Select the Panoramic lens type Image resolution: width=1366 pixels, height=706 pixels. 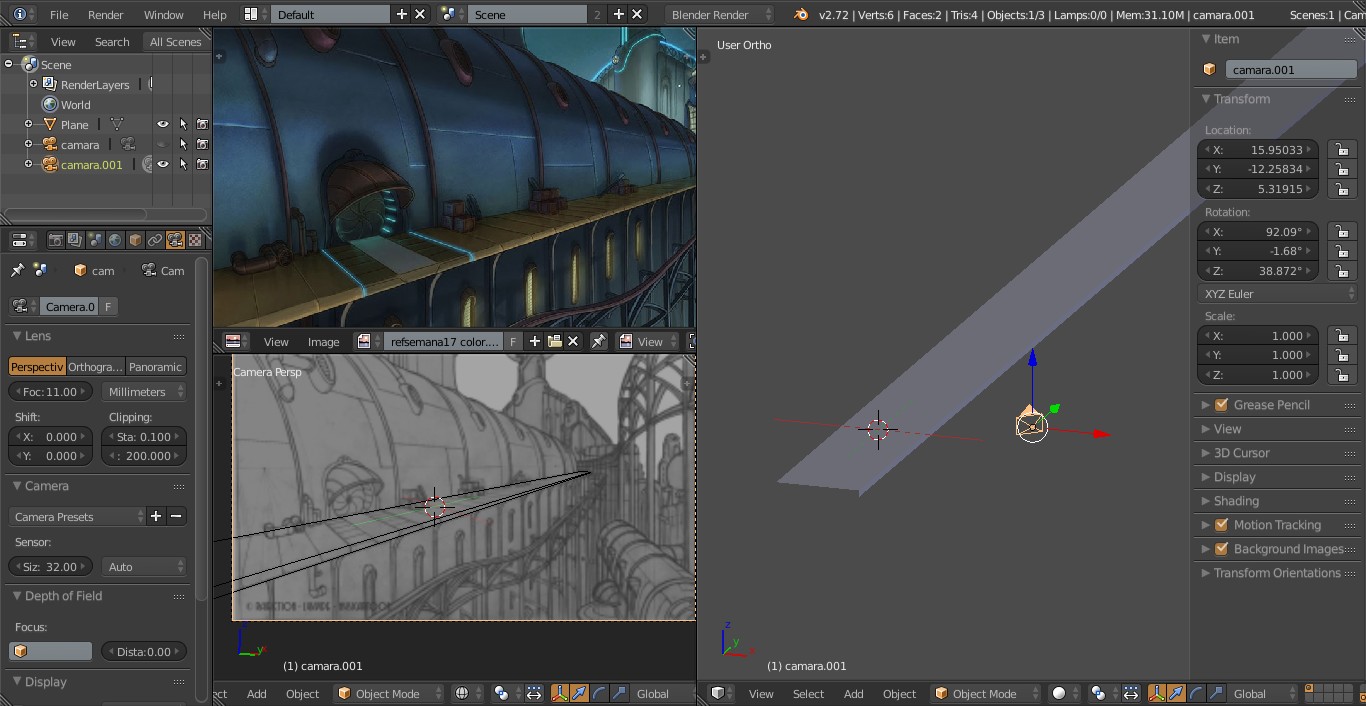pos(156,367)
